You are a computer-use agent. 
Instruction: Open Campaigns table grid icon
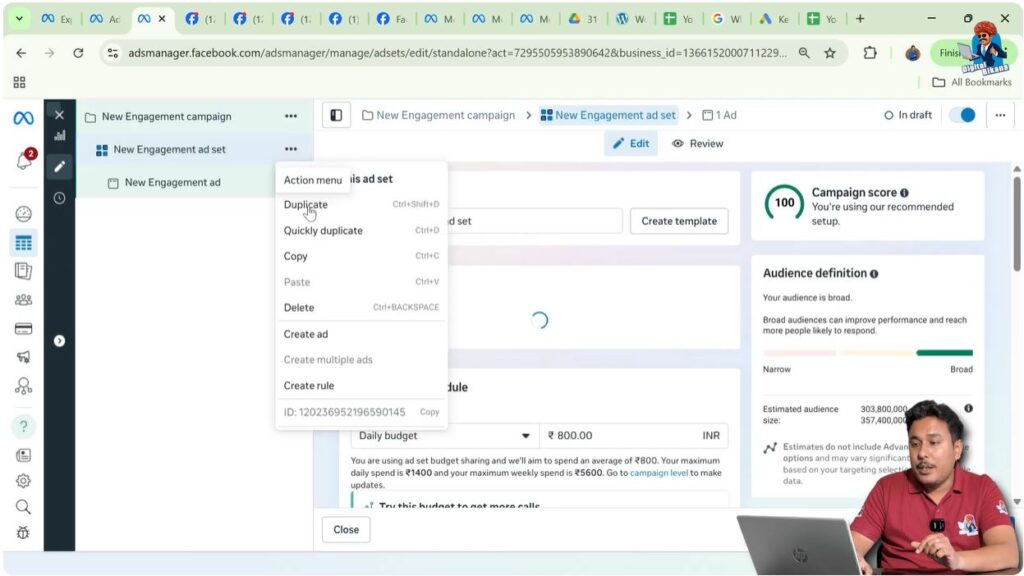coord(24,243)
